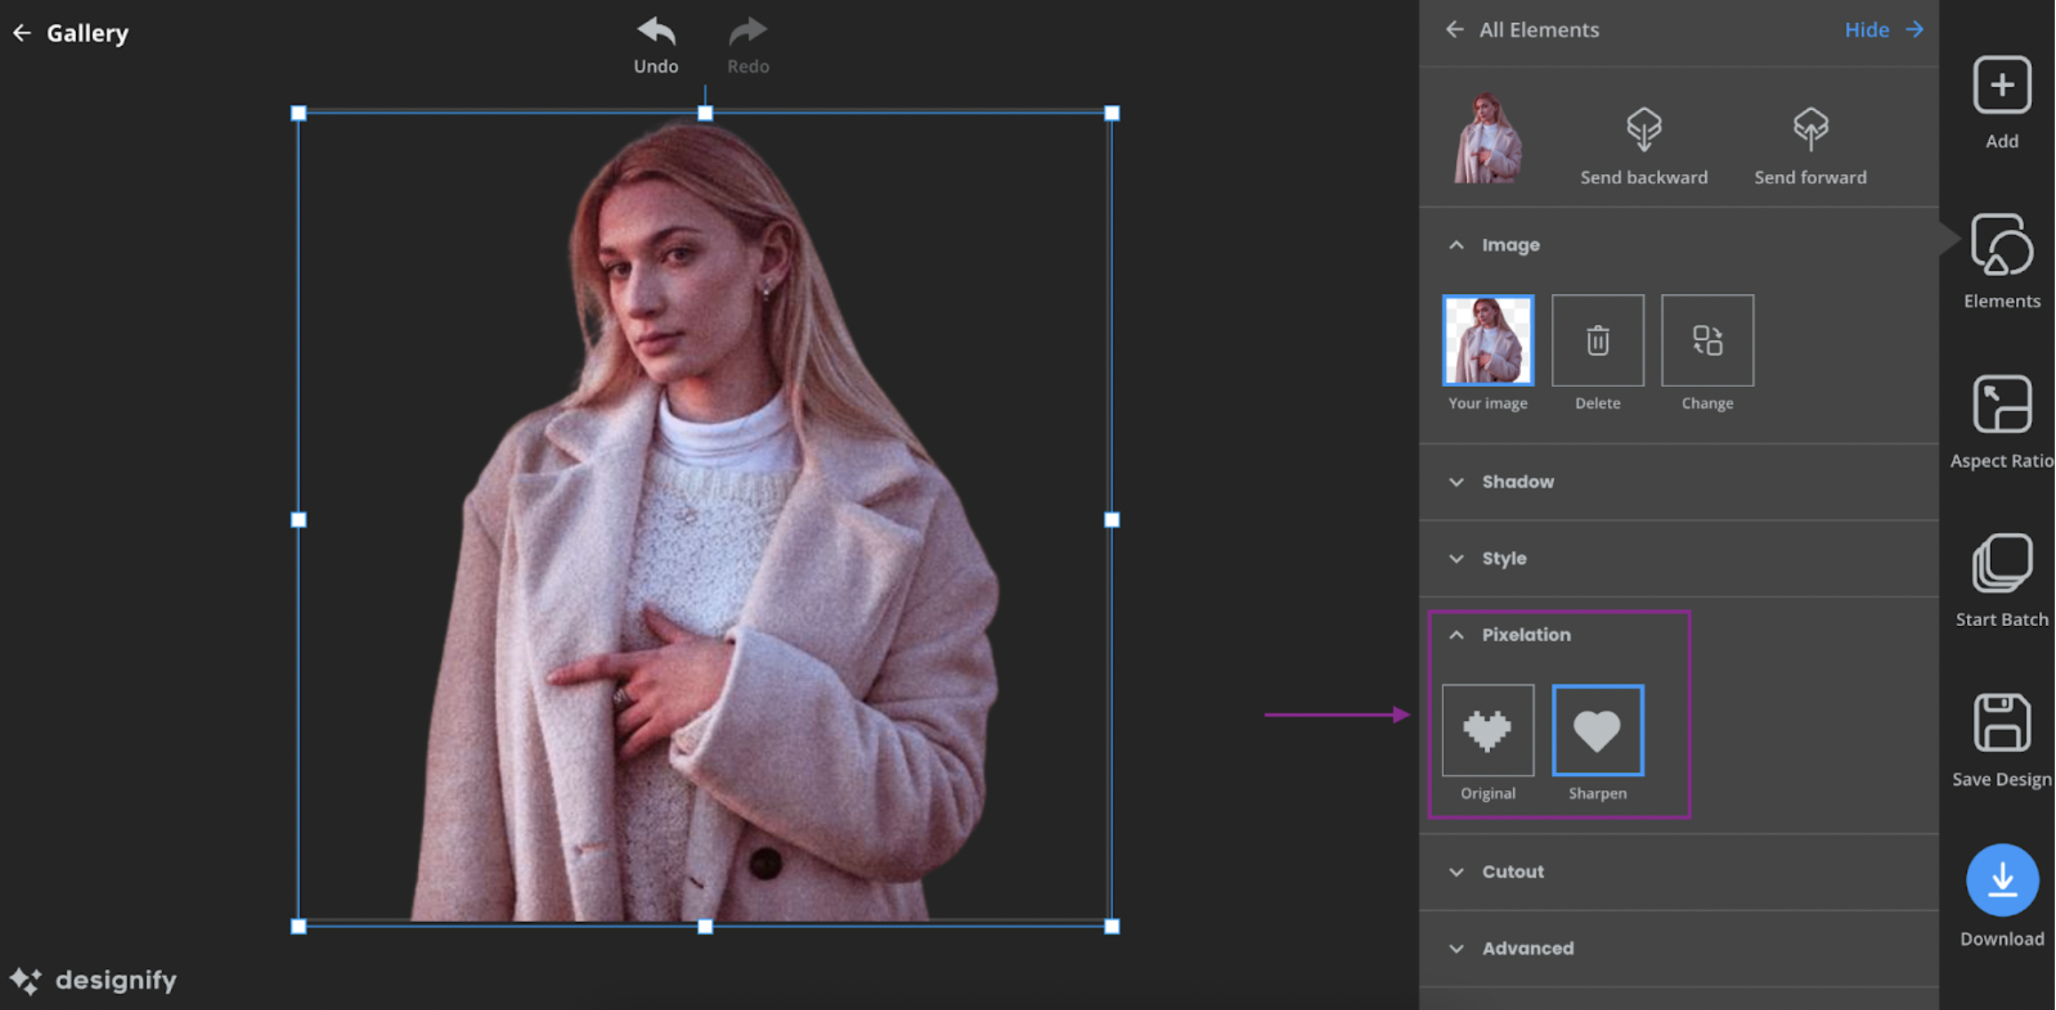
Task: Click the Delete trash icon
Action: click(x=1598, y=340)
